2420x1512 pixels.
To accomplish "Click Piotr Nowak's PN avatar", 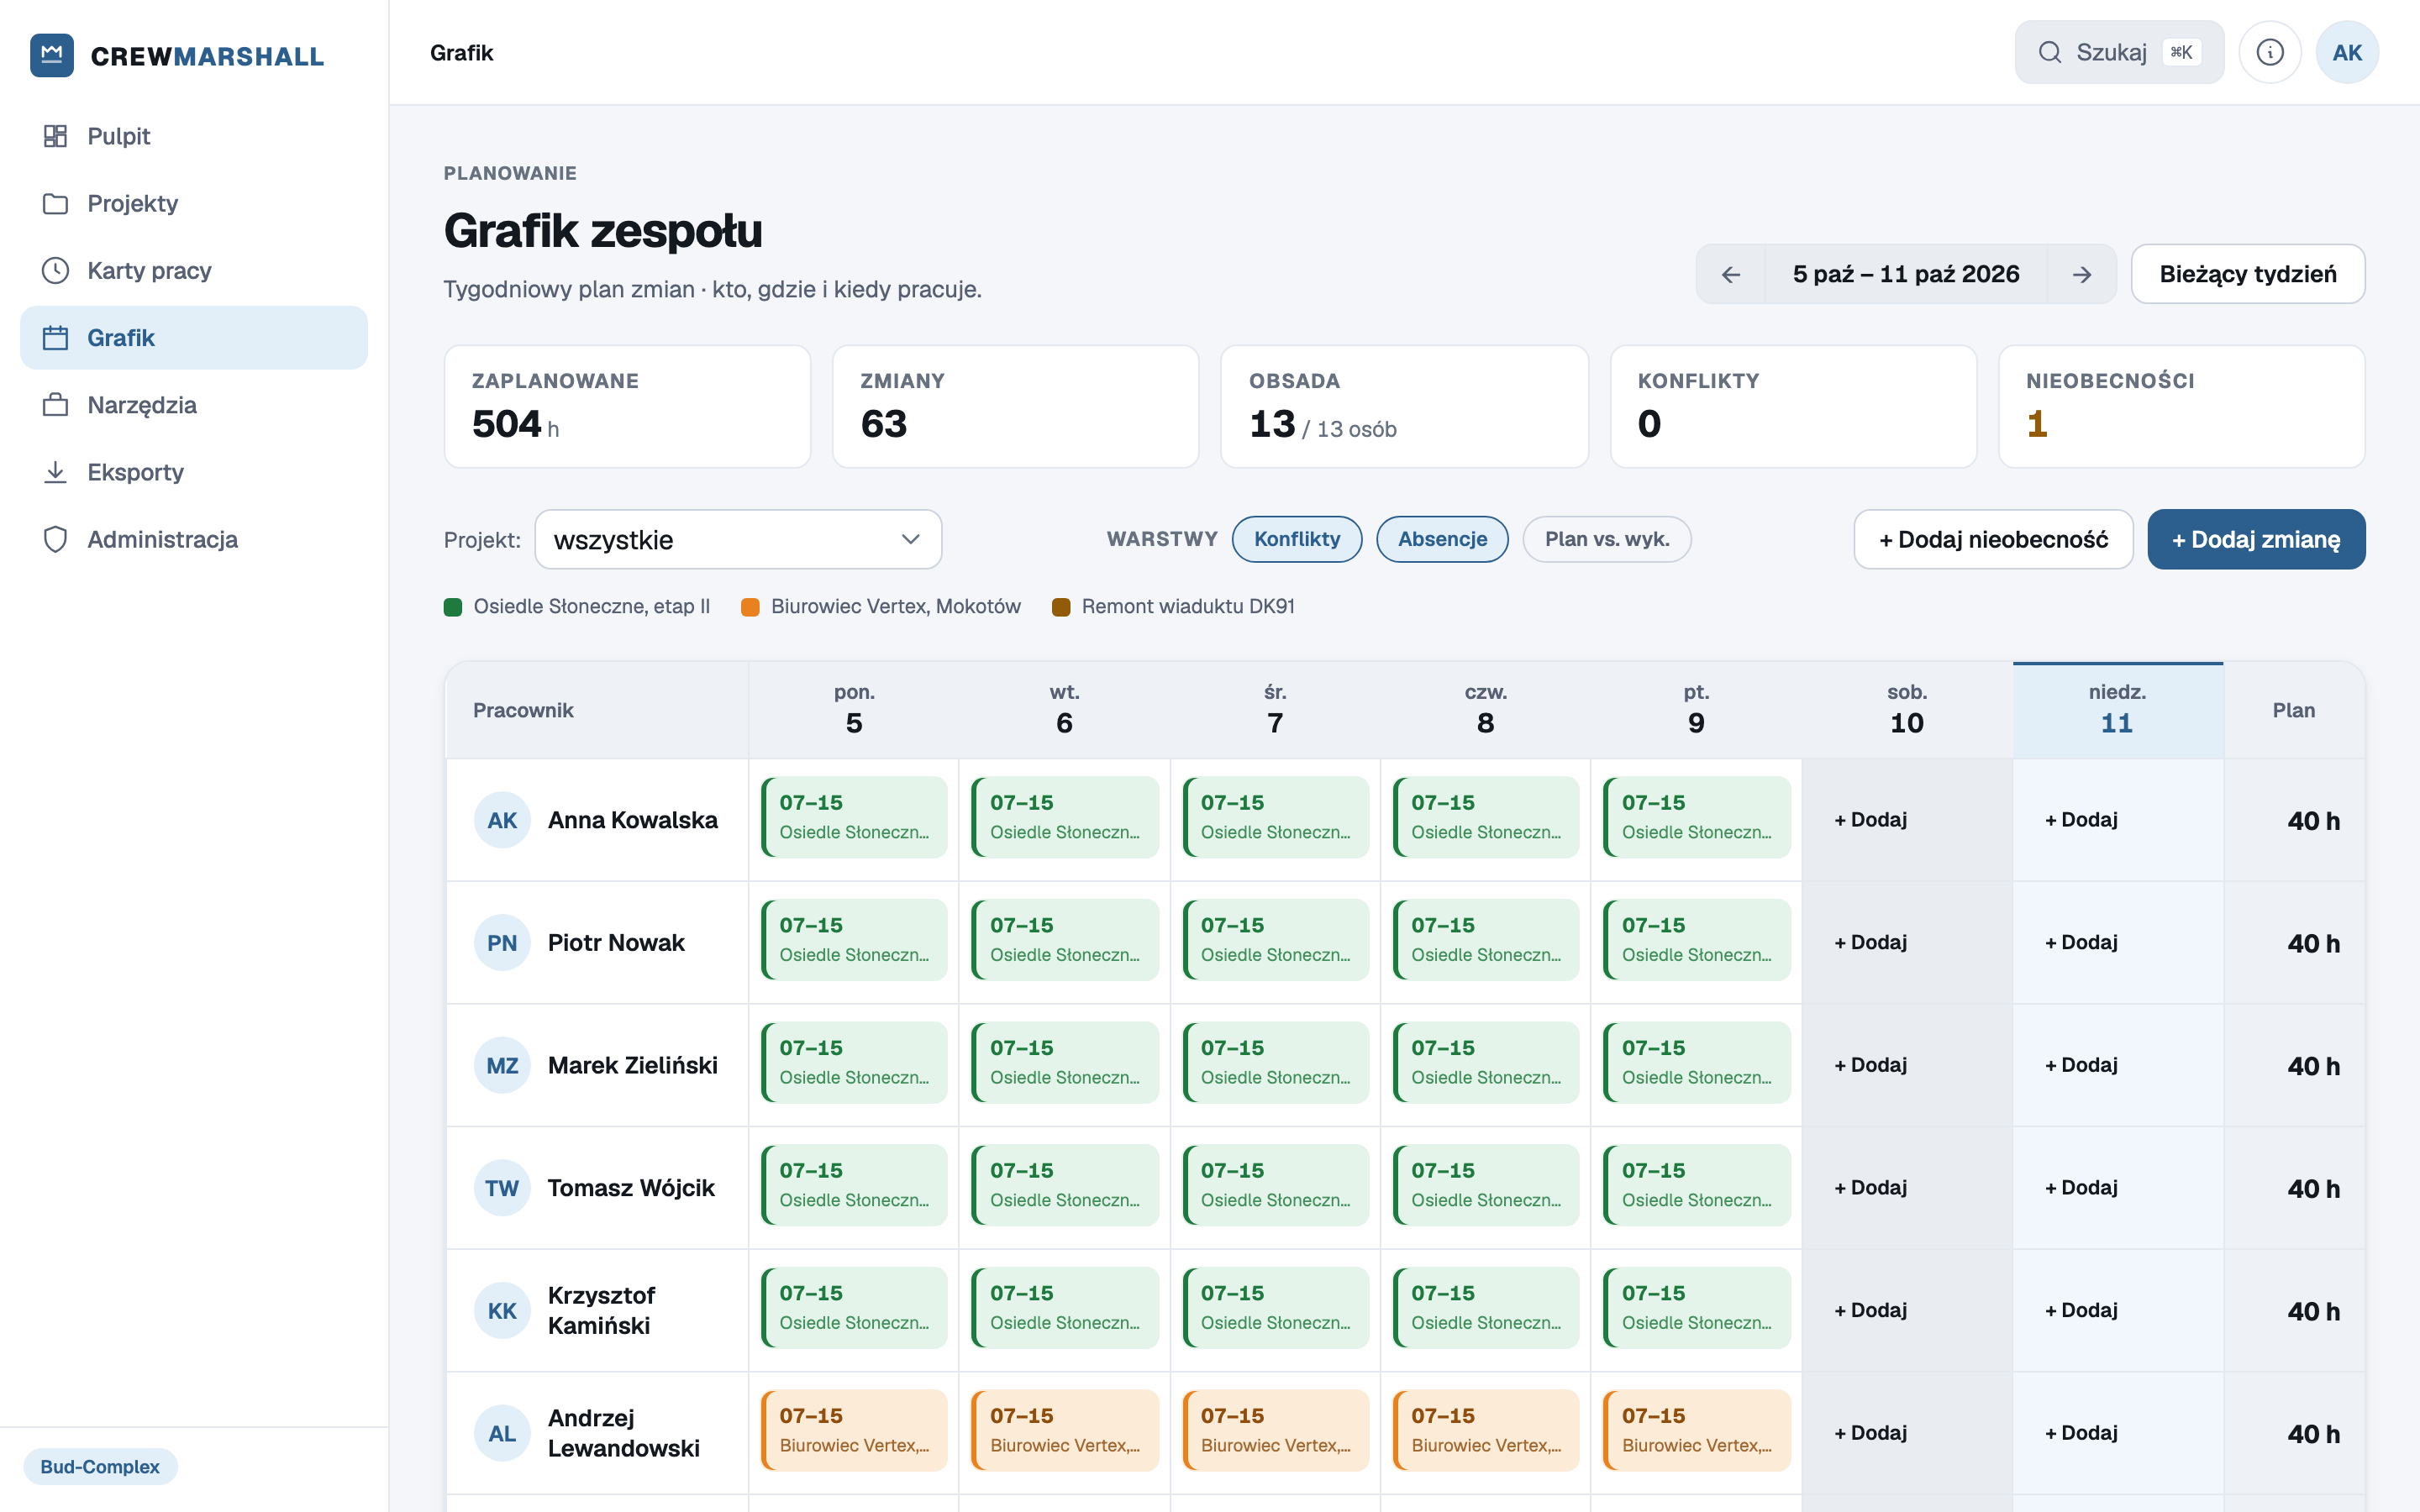I will pyautogui.click(x=502, y=943).
